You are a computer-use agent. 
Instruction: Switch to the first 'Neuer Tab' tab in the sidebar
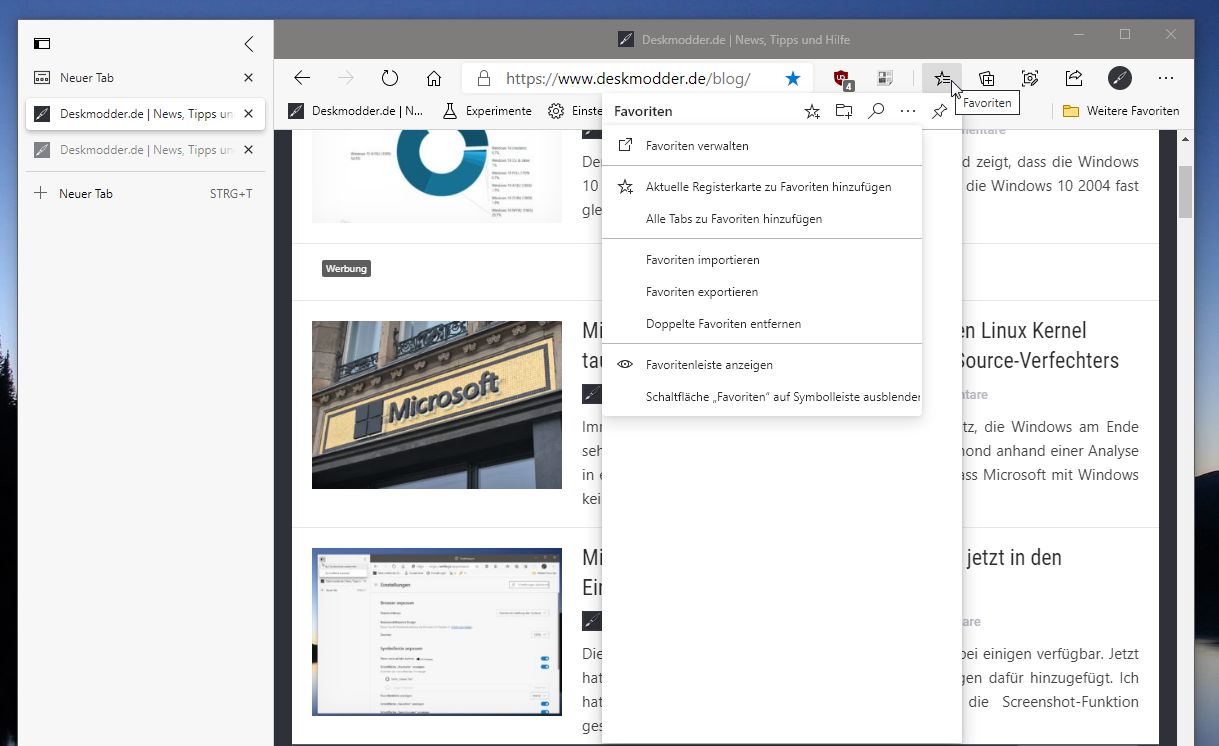(145, 78)
